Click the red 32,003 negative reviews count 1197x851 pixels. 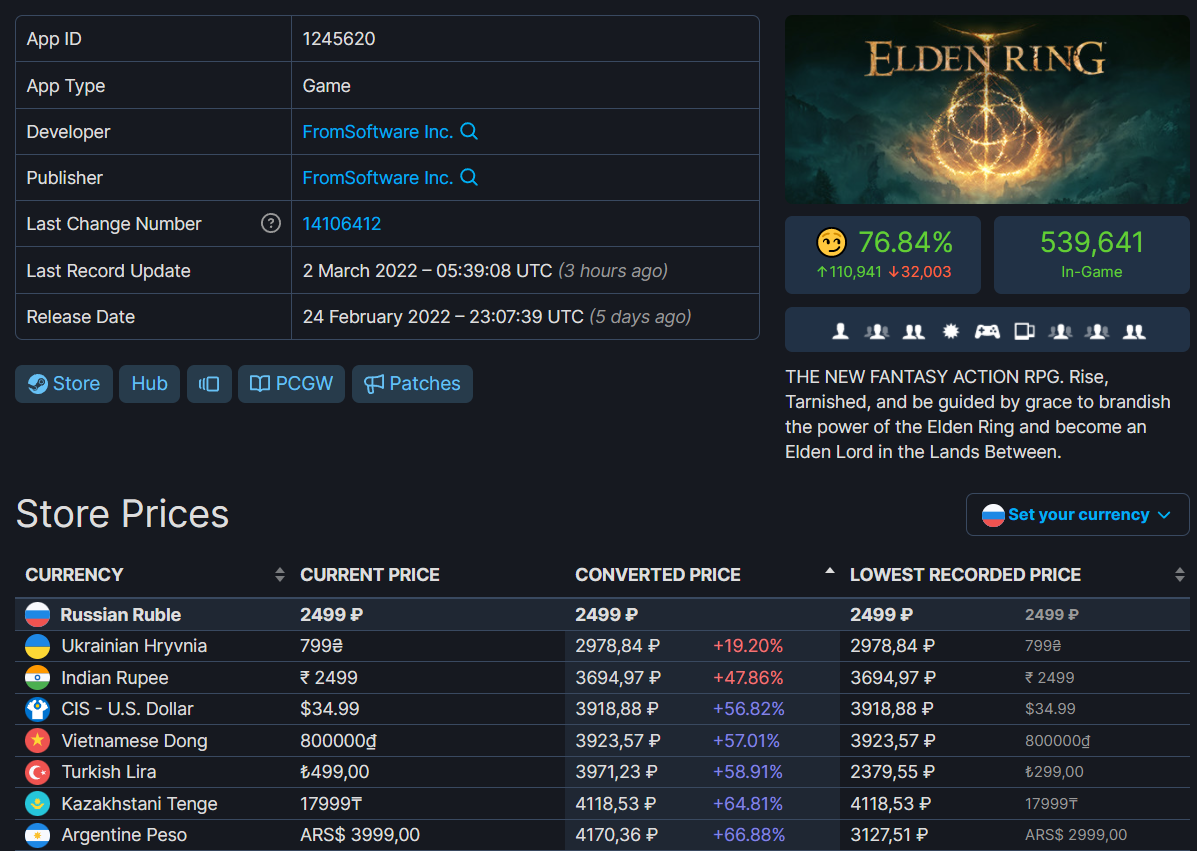point(919,272)
